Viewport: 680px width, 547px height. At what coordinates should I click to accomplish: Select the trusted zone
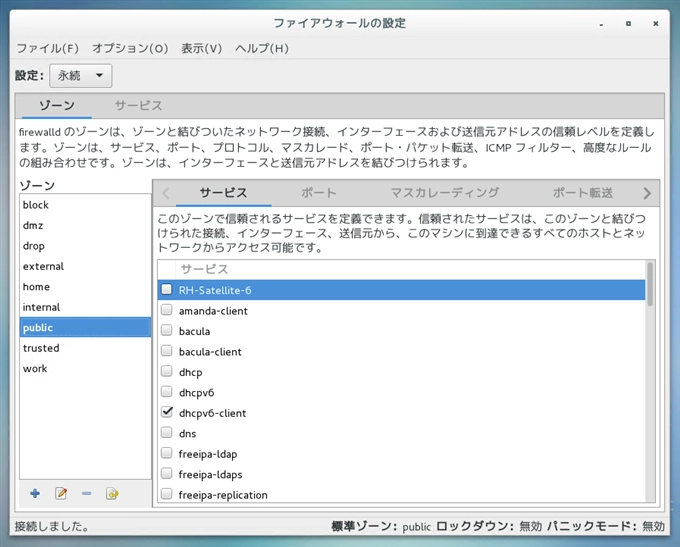85,348
